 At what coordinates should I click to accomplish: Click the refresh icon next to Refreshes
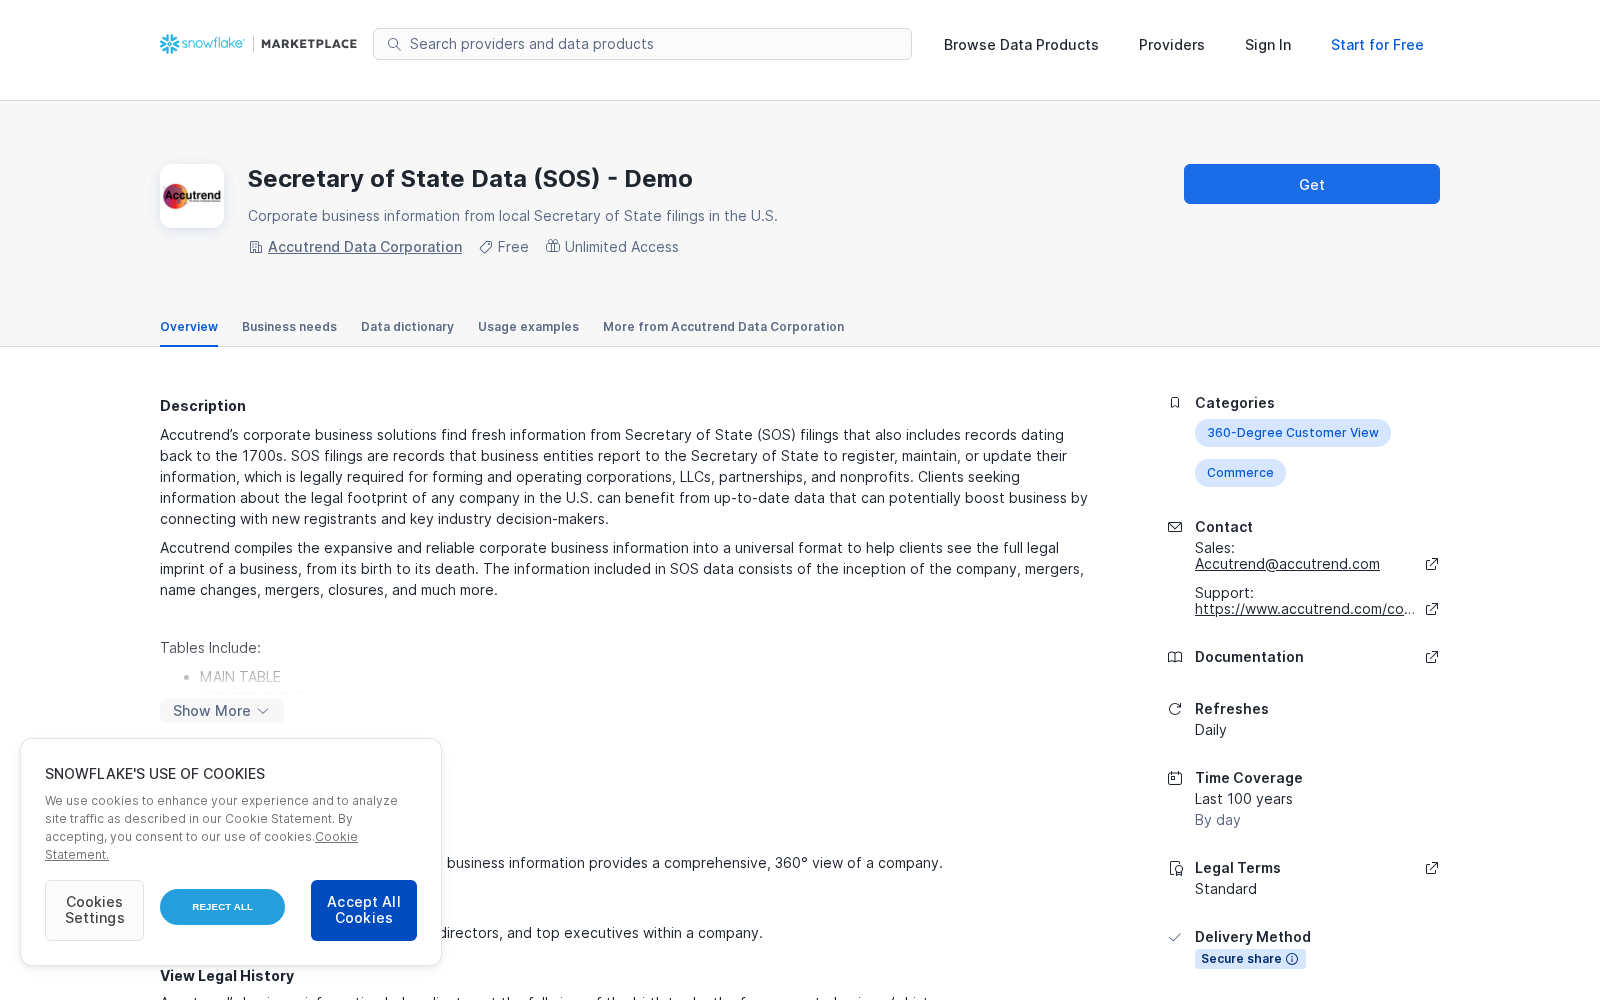(1175, 709)
